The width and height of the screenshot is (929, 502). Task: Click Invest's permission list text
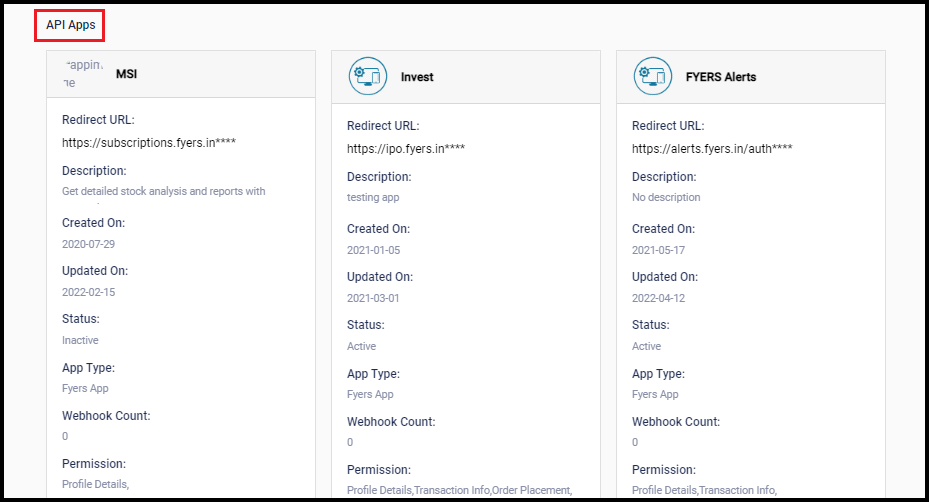pyautogui.click(x=459, y=490)
